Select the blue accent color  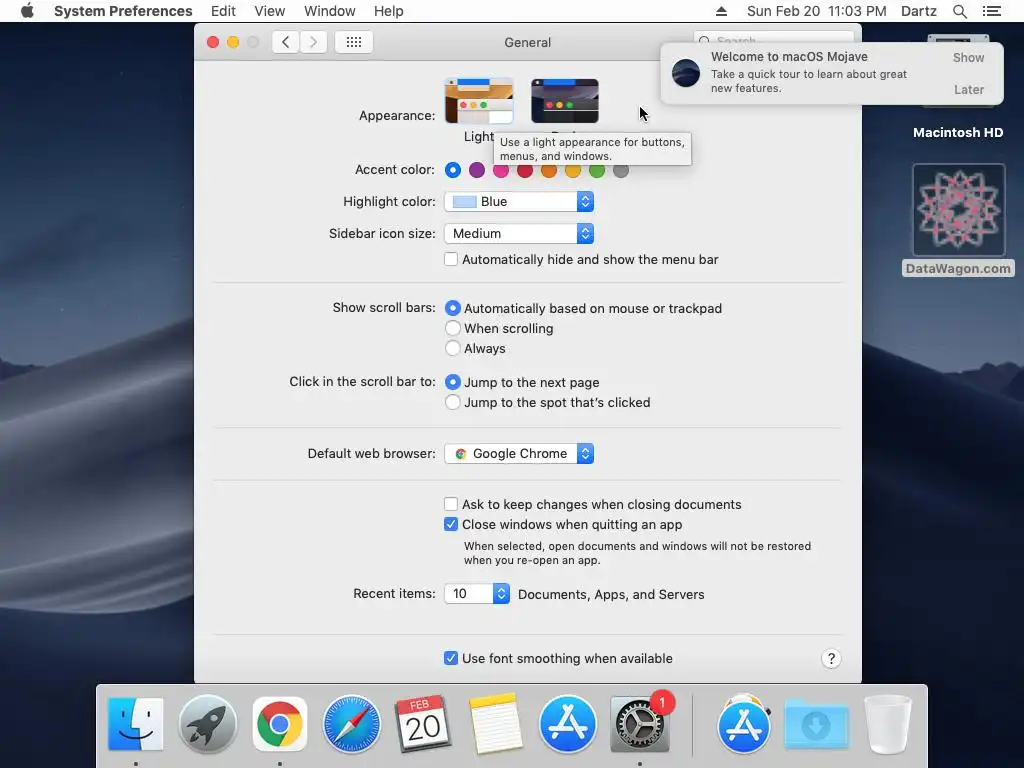pos(453,170)
